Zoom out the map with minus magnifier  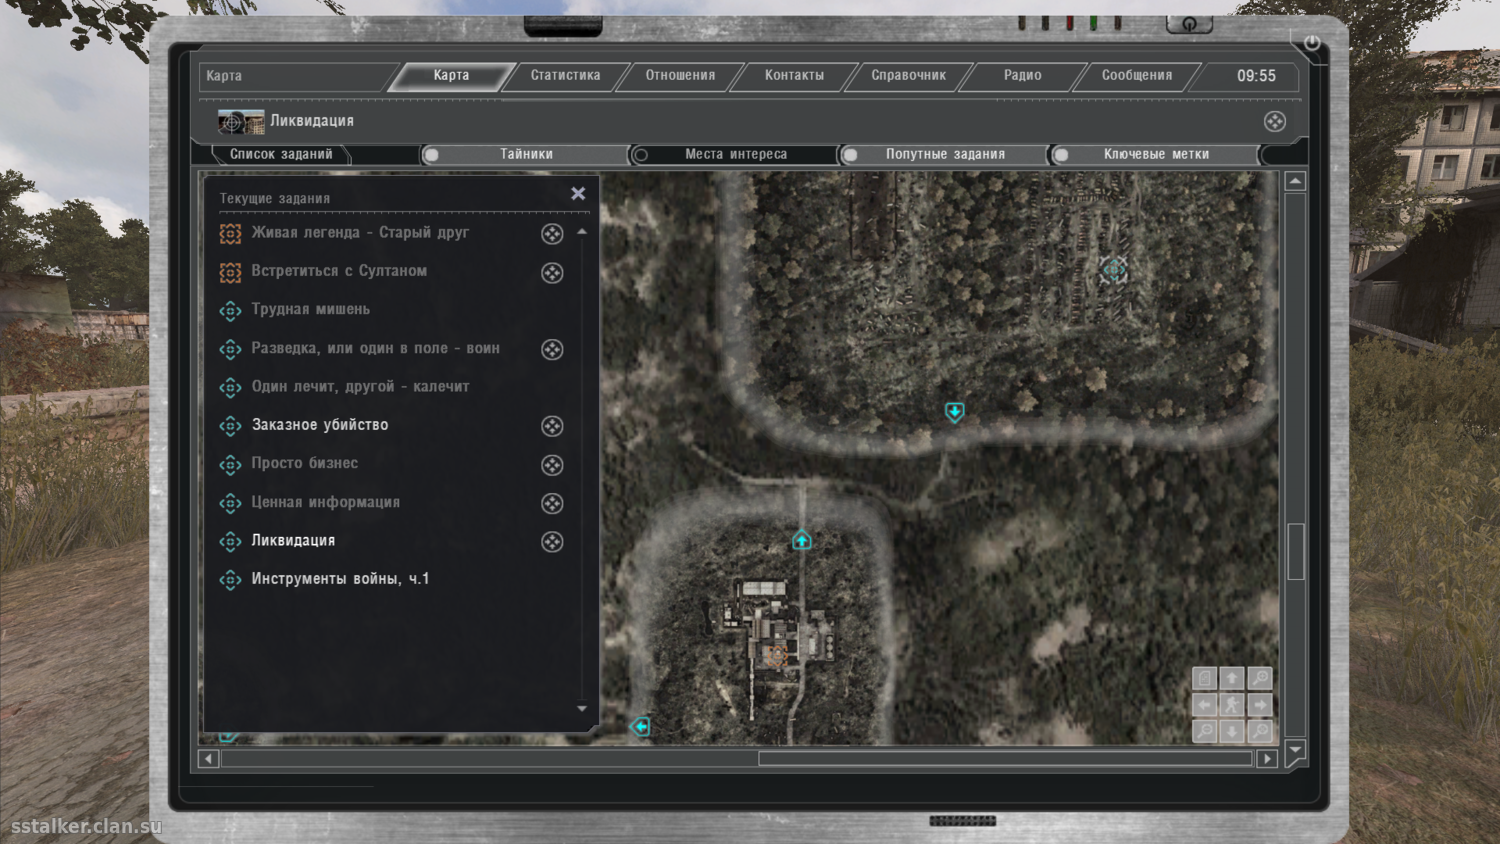click(x=1204, y=732)
